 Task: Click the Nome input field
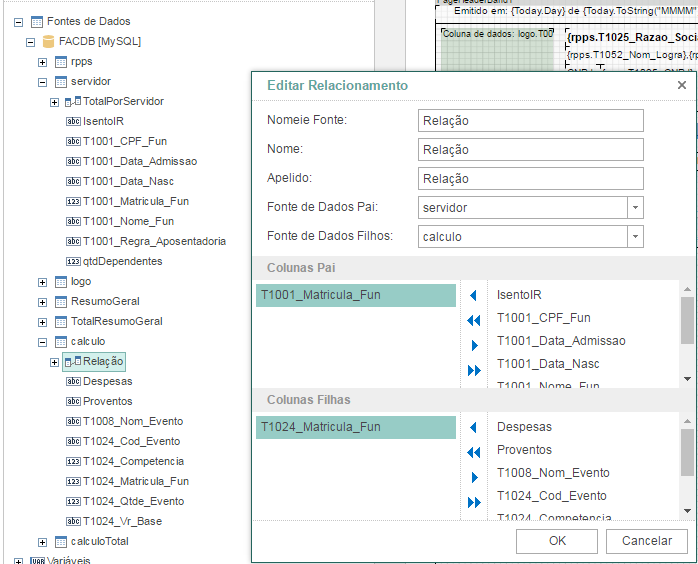(x=531, y=150)
